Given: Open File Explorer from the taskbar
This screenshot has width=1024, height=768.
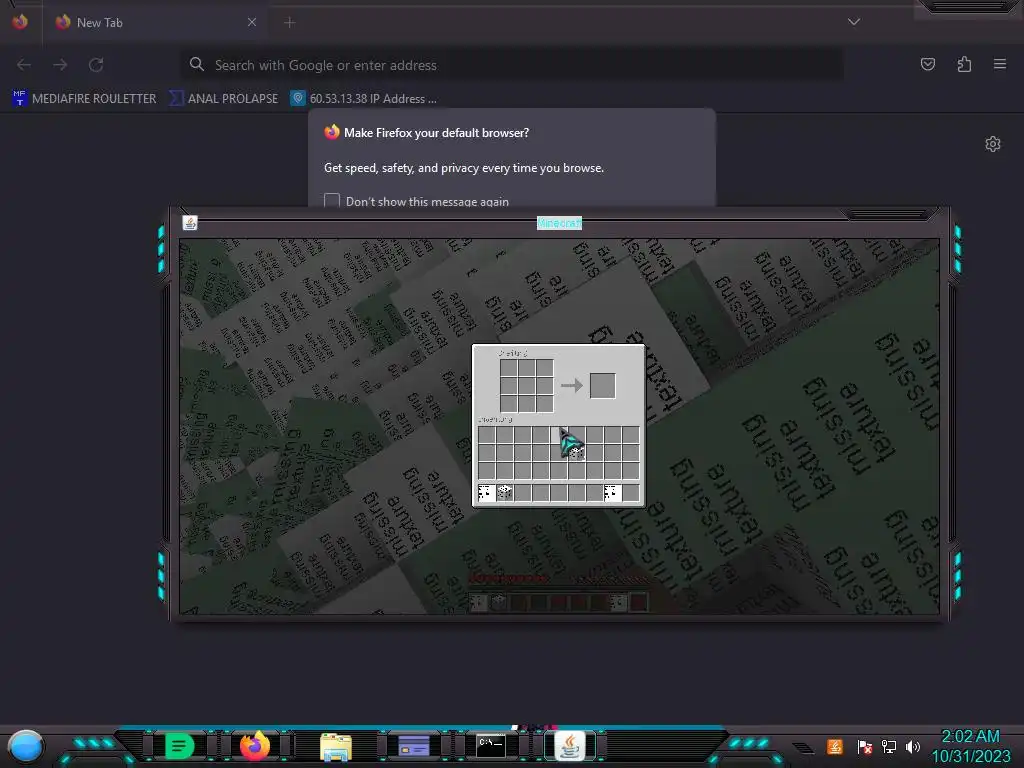Looking at the screenshot, I should click(x=336, y=746).
